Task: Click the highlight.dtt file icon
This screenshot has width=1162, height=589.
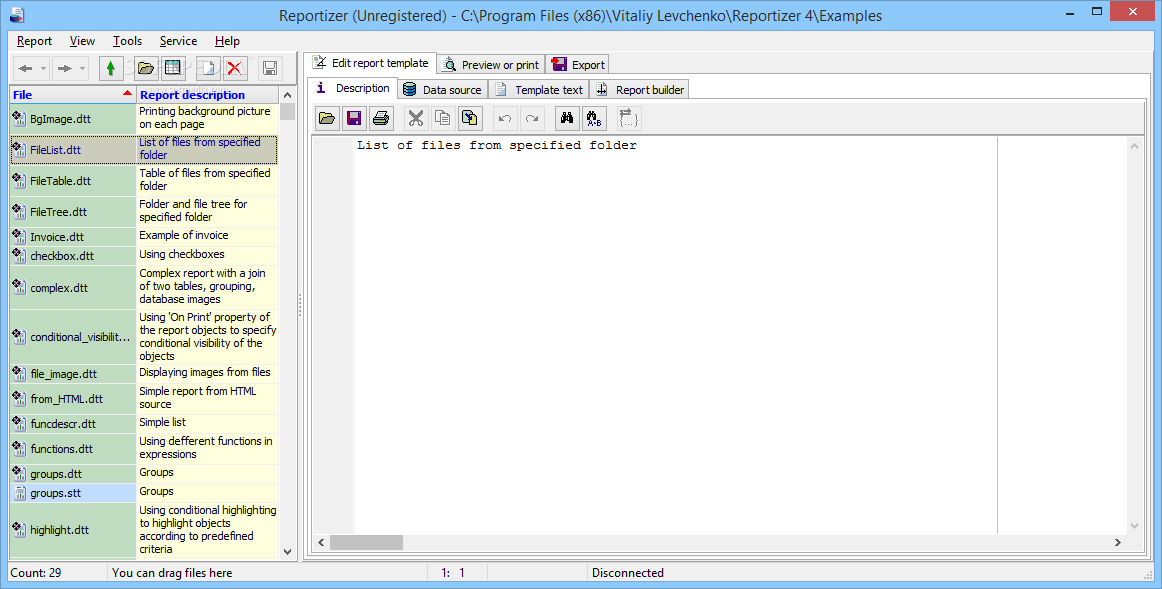Action: click(x=19, y=530)
